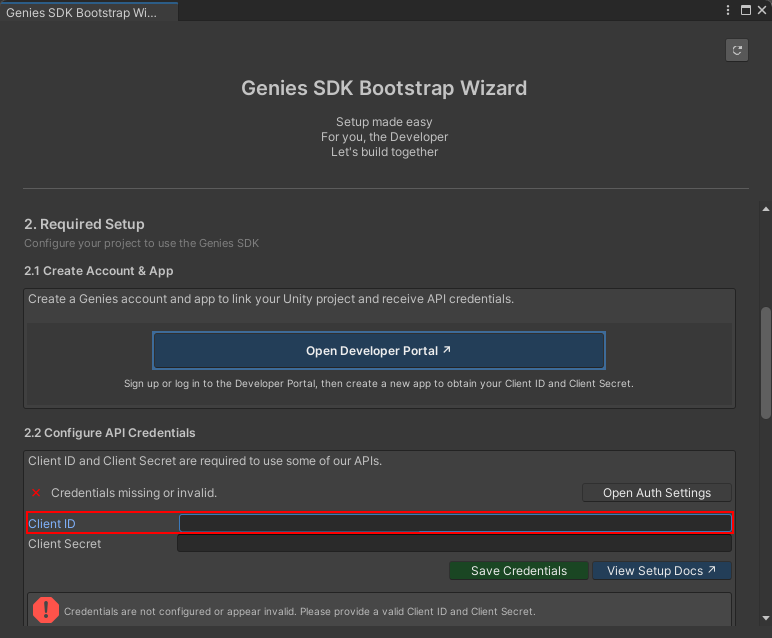Select the Genies SDK Bootstrap Wizard tab
This screenshot has width=772, height=638.
tap(89, 12)
